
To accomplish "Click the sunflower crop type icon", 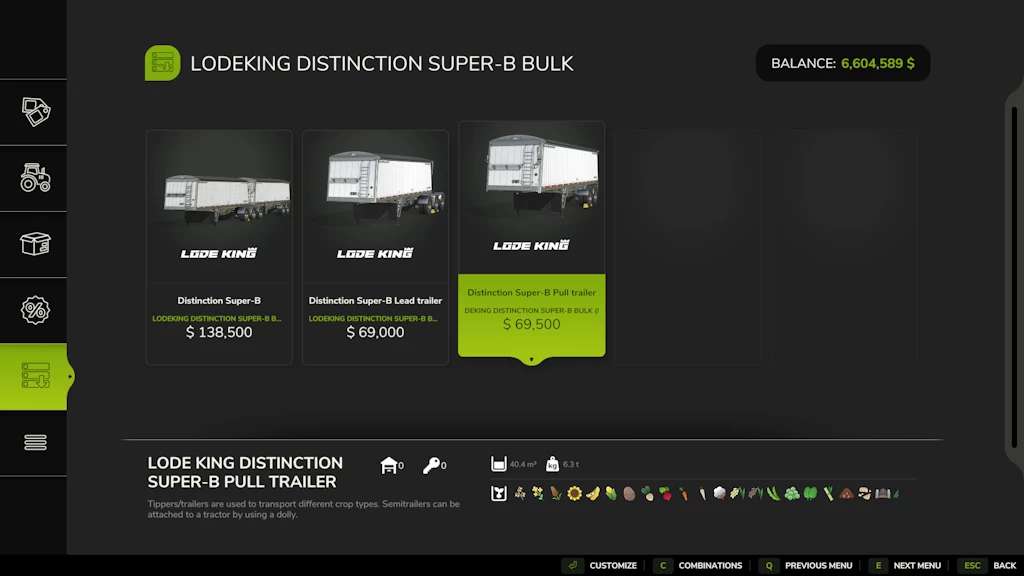I will (x=574, y=493).
